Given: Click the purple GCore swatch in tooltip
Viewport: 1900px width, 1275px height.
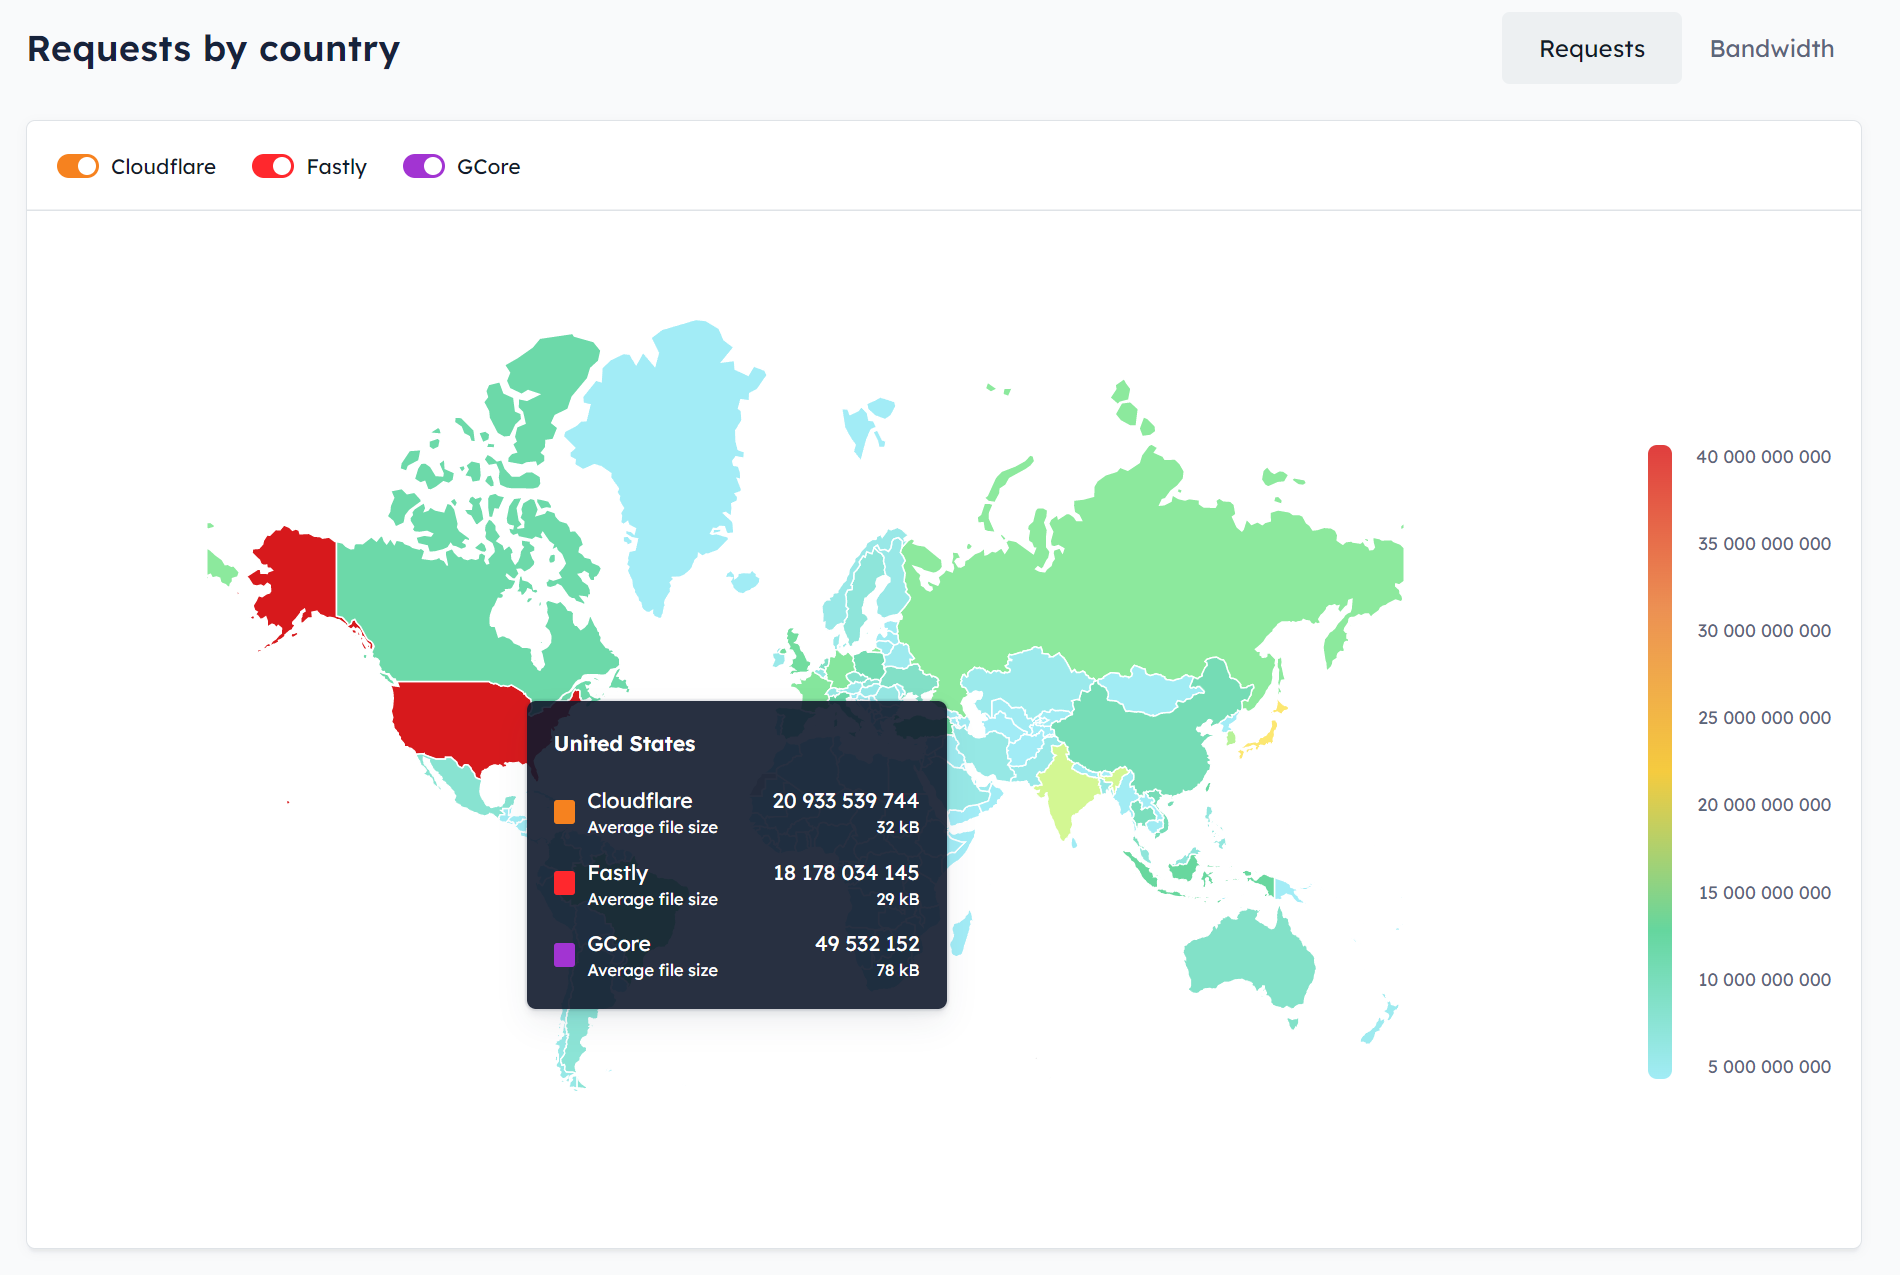Looking at the screenshot, I should coord(564,955).
